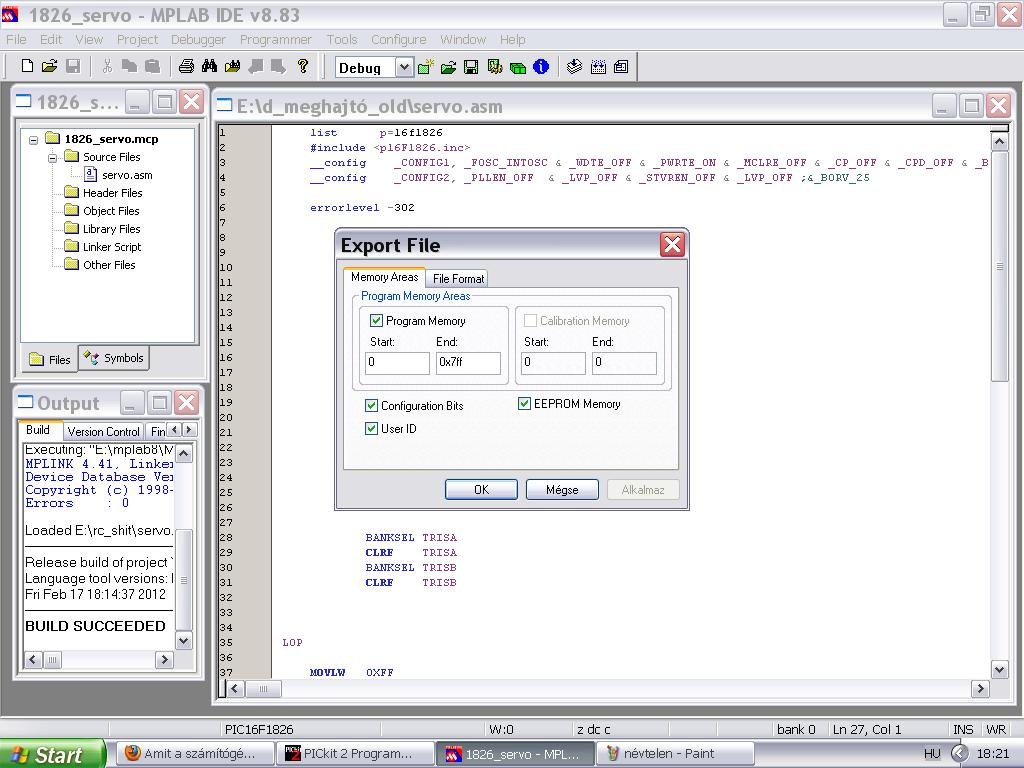
Task: Collapse the 1826_servo.mcp project tree node
Action: tap(33, 140)
